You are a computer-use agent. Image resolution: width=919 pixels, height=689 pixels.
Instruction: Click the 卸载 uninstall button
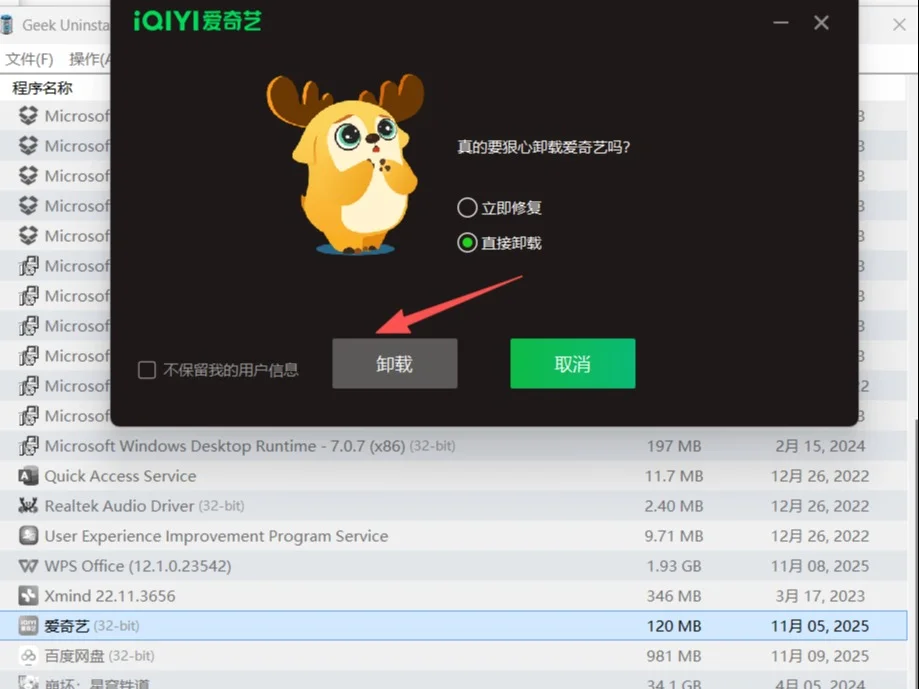394,363
